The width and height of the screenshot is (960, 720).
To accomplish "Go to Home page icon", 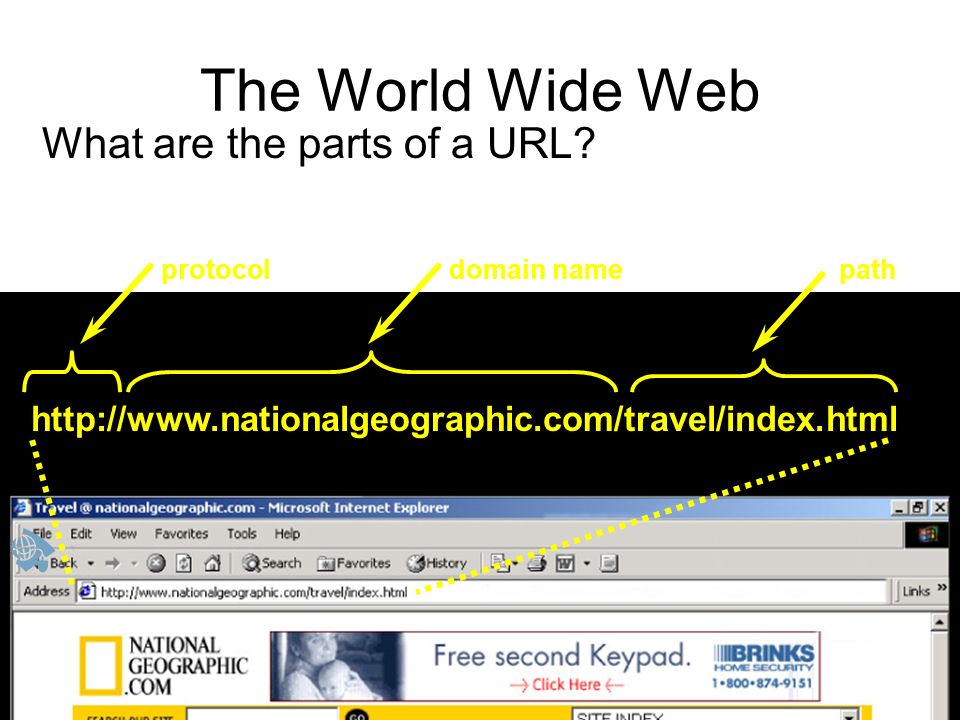I will click(212, 563).
